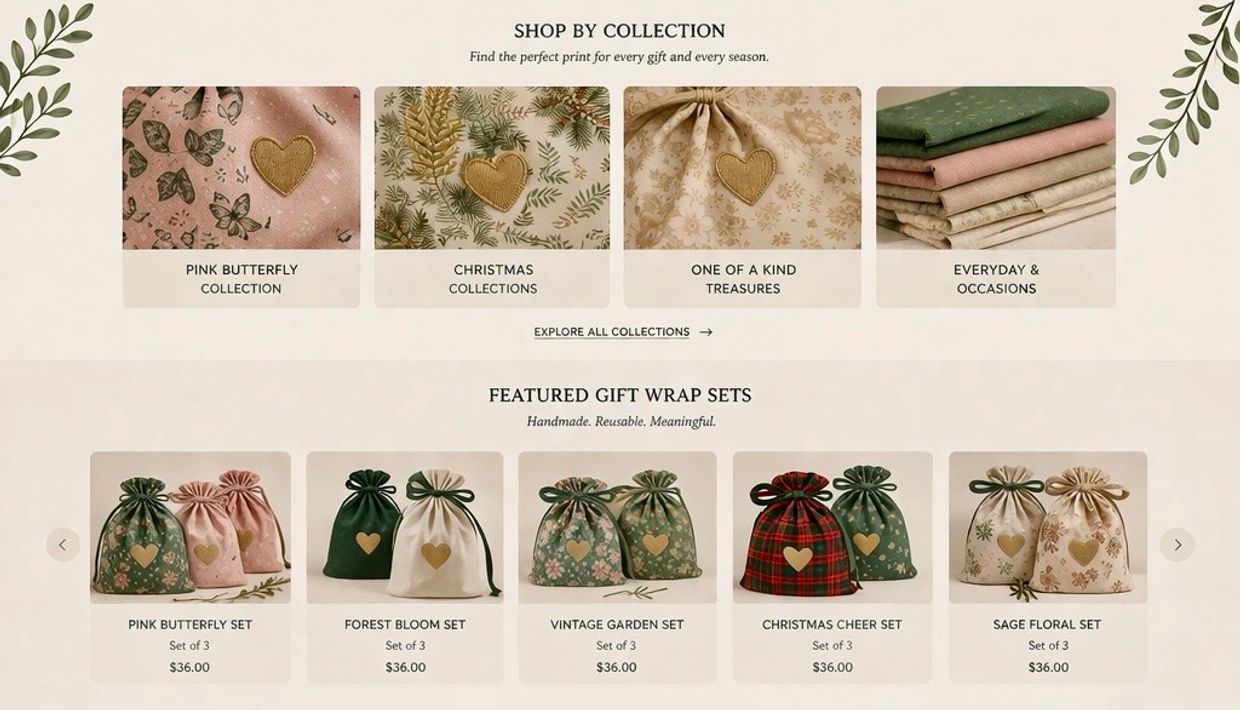Click the Forest Bloom Set title
The width and height of the screenshot is (1240, 710).
(405, 625)
